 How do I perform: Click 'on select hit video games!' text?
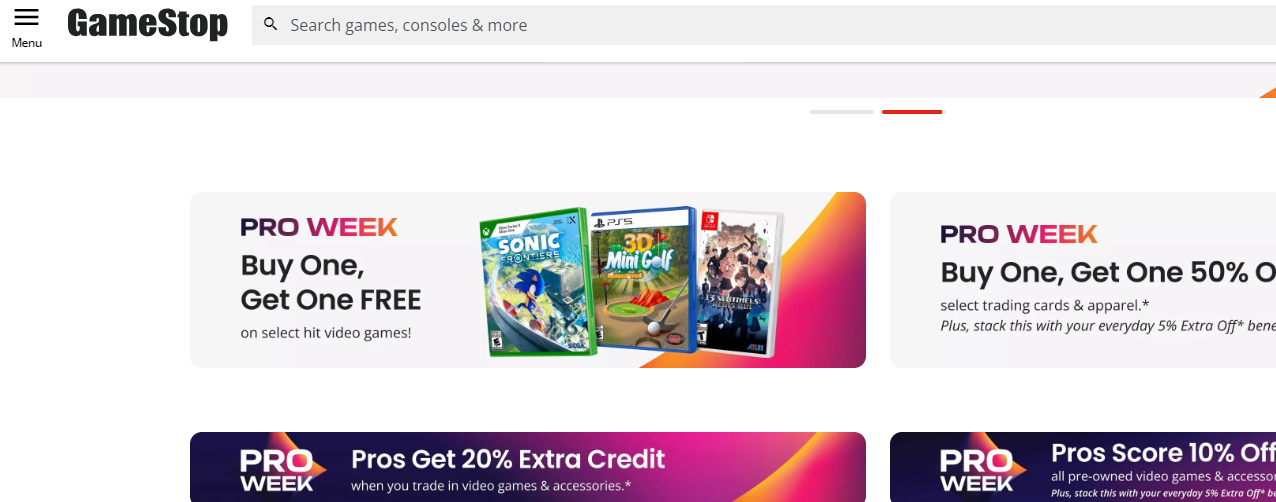[x=326, y=333]
